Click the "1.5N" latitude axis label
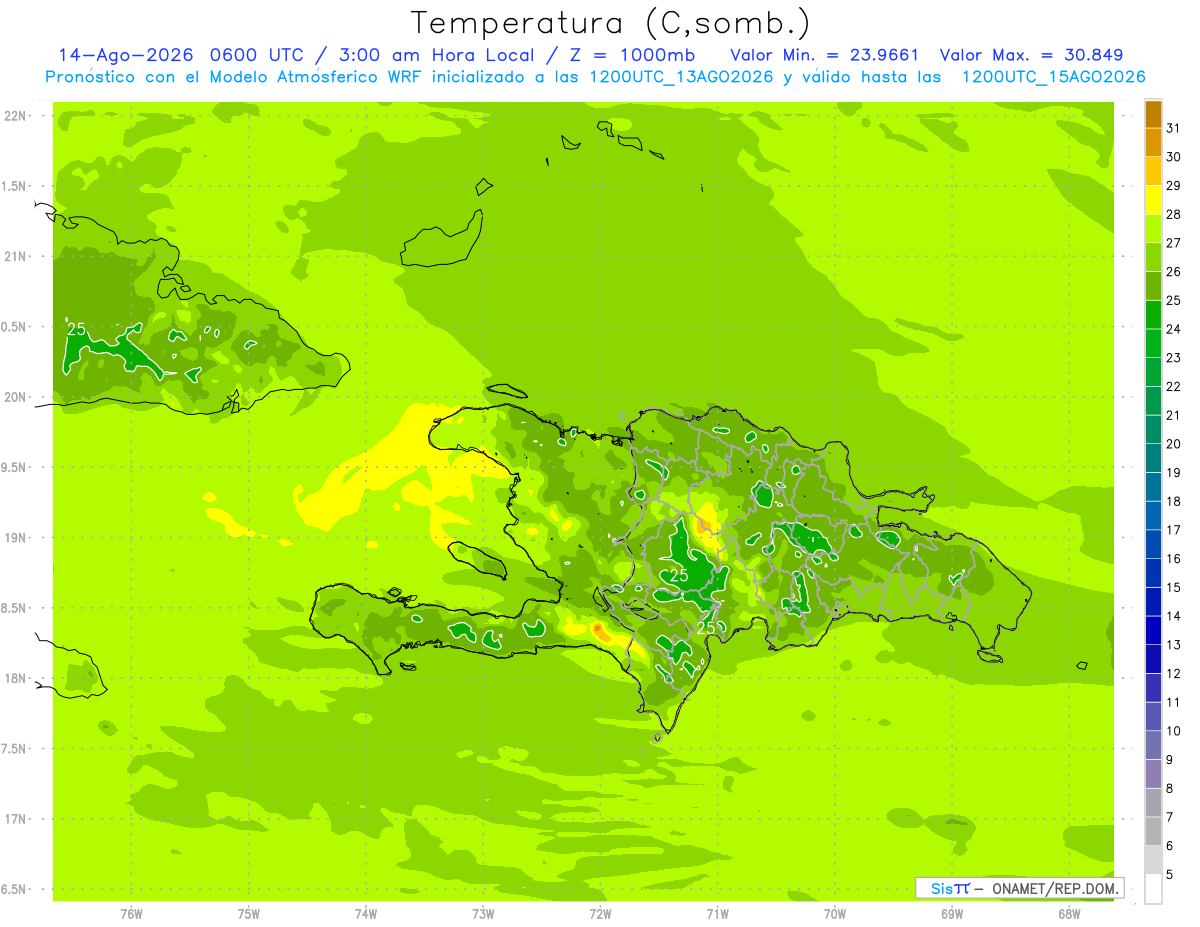 15,186
